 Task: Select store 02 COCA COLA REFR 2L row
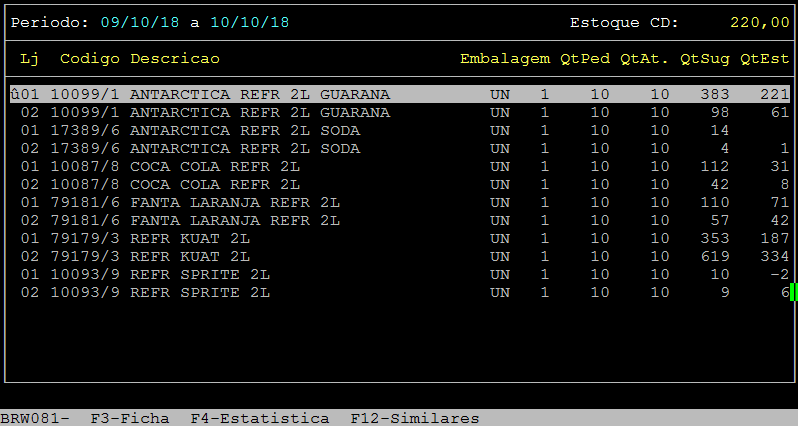coord(400,184)
